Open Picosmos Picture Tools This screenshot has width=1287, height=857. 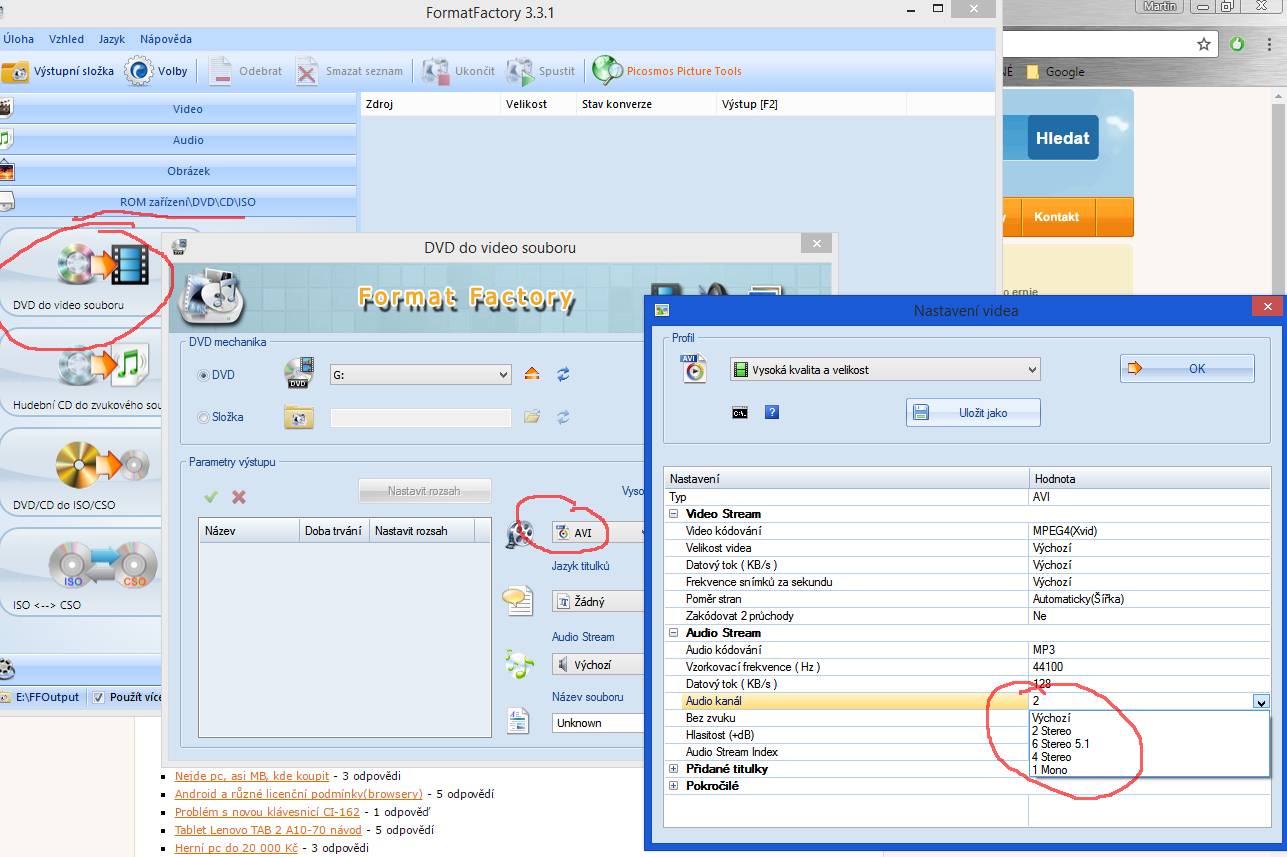point(666,71)
